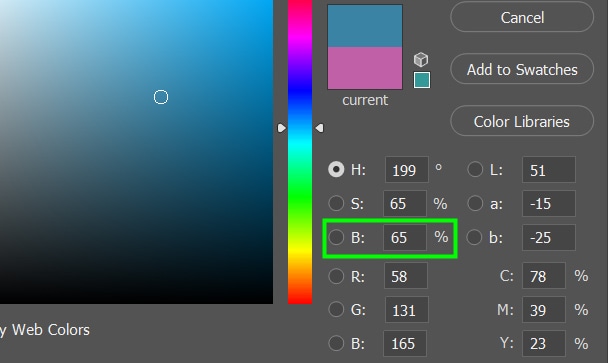Viewport: 608px width, 363px height.
Task: Click the blue new color swatch
Action: click(x=365, y=26)
